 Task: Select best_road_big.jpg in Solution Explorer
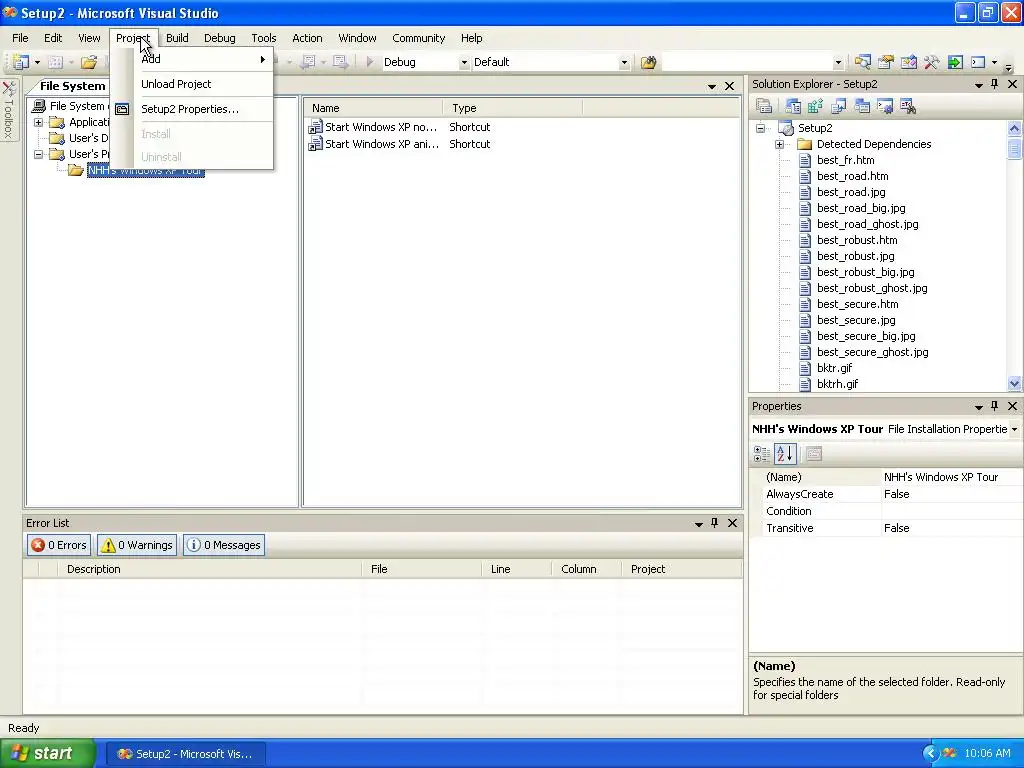861,208
